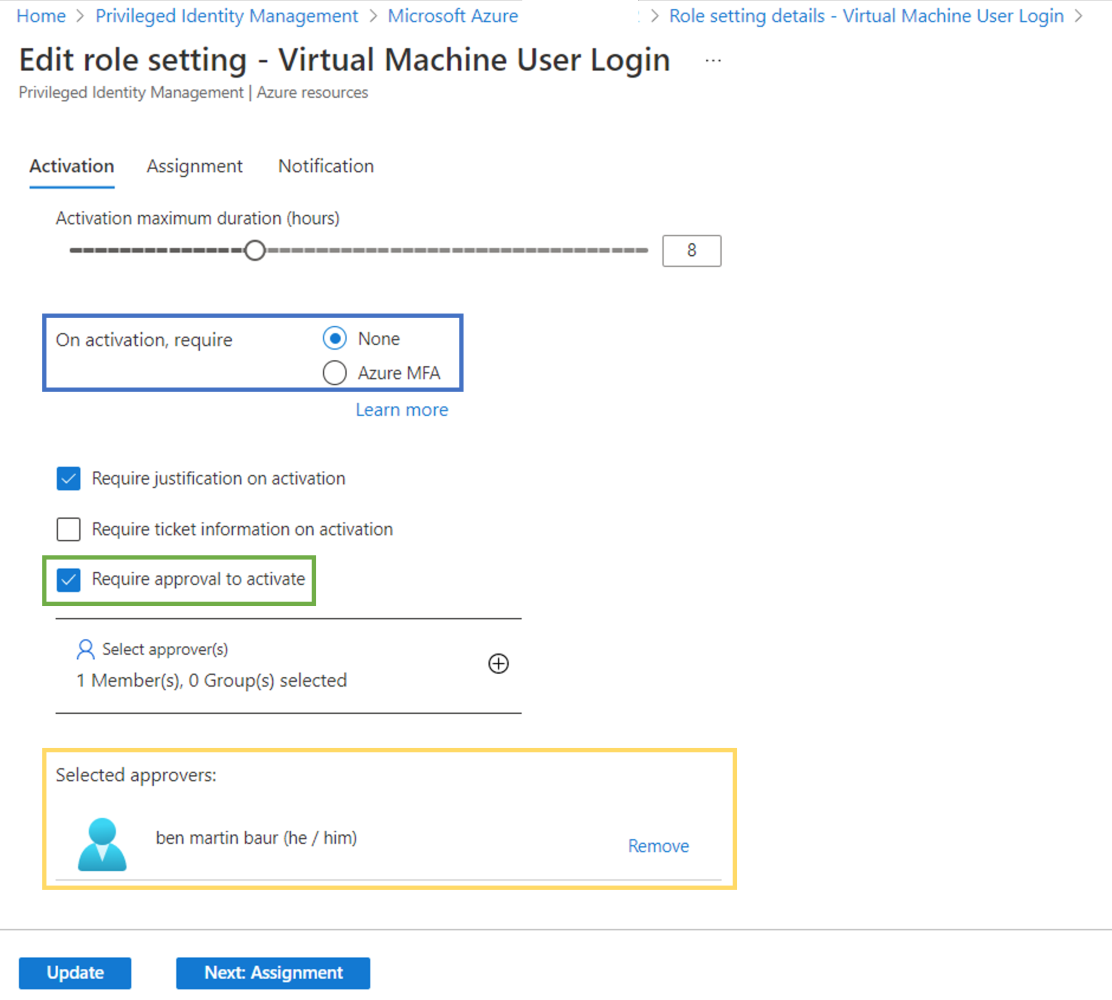Viewport: 1112px width, 1000px height.
Task: Select the None activation requirement option
Action: coord(335,339)
